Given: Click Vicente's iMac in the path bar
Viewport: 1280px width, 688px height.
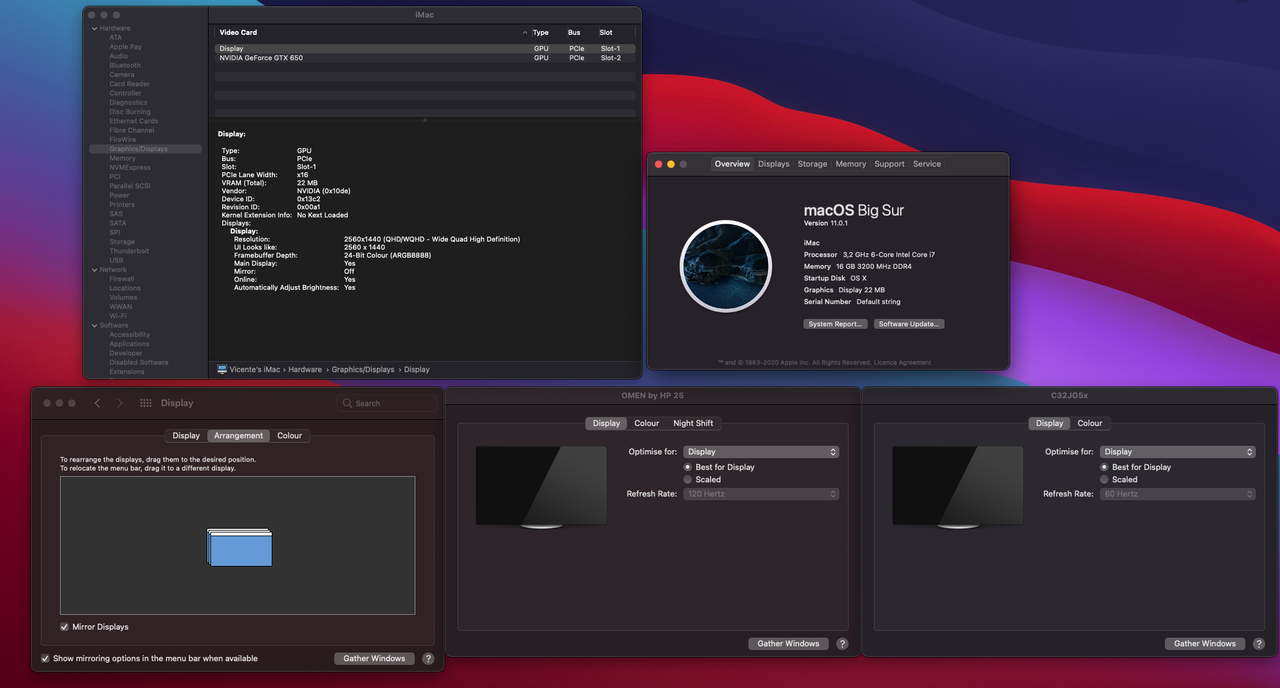Looking at the screenshot, I should point(256,369).
